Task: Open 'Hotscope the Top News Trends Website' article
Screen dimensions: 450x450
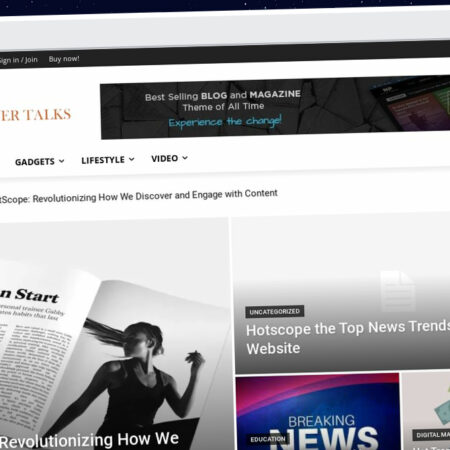Action: click(x=348, y=338)
